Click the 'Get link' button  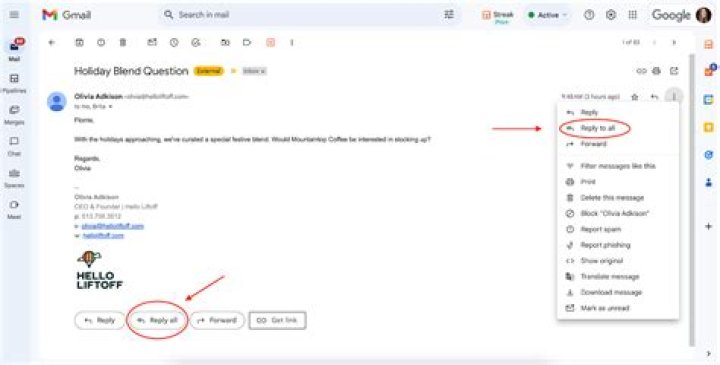pyautogui.click(x=277, y=320)
